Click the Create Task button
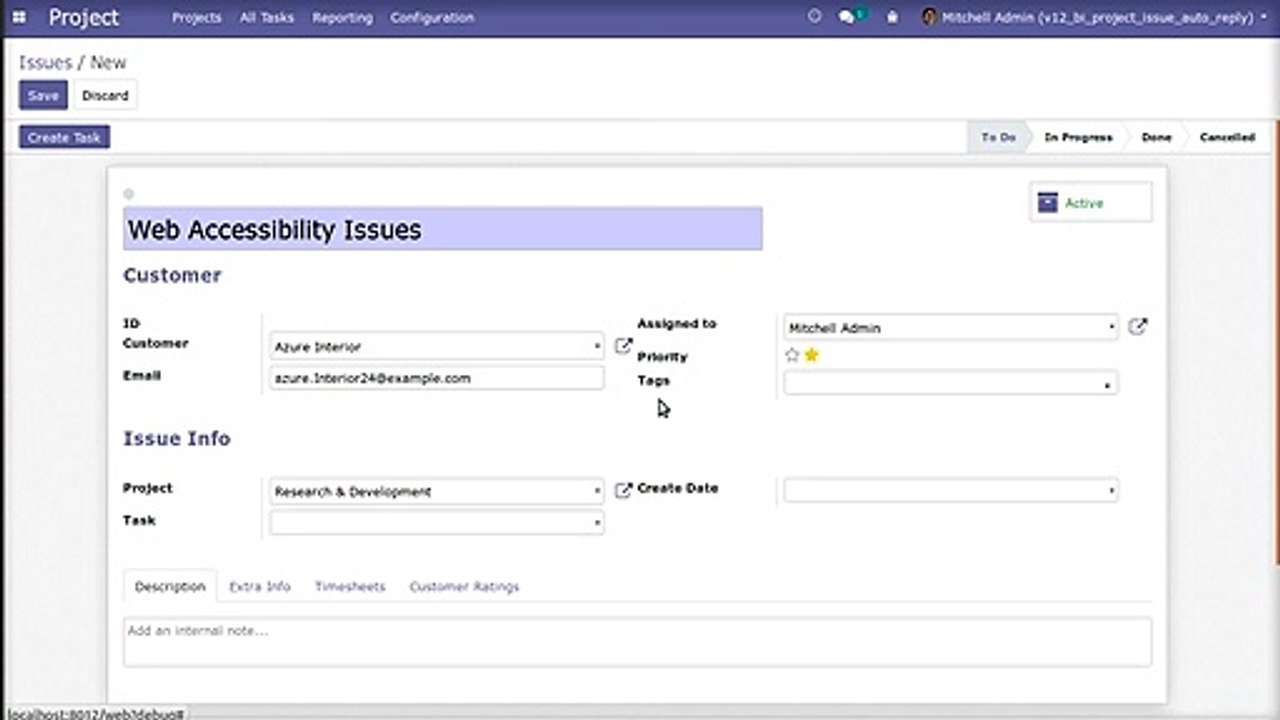The width and height of the screenshot is (1280, 720). [64, 137]
